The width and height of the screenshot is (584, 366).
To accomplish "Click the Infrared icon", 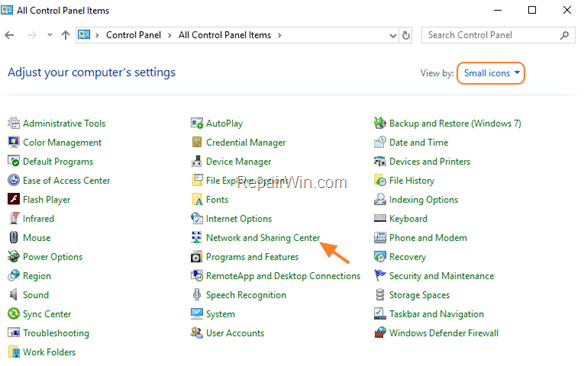I will tap(14, 218).
